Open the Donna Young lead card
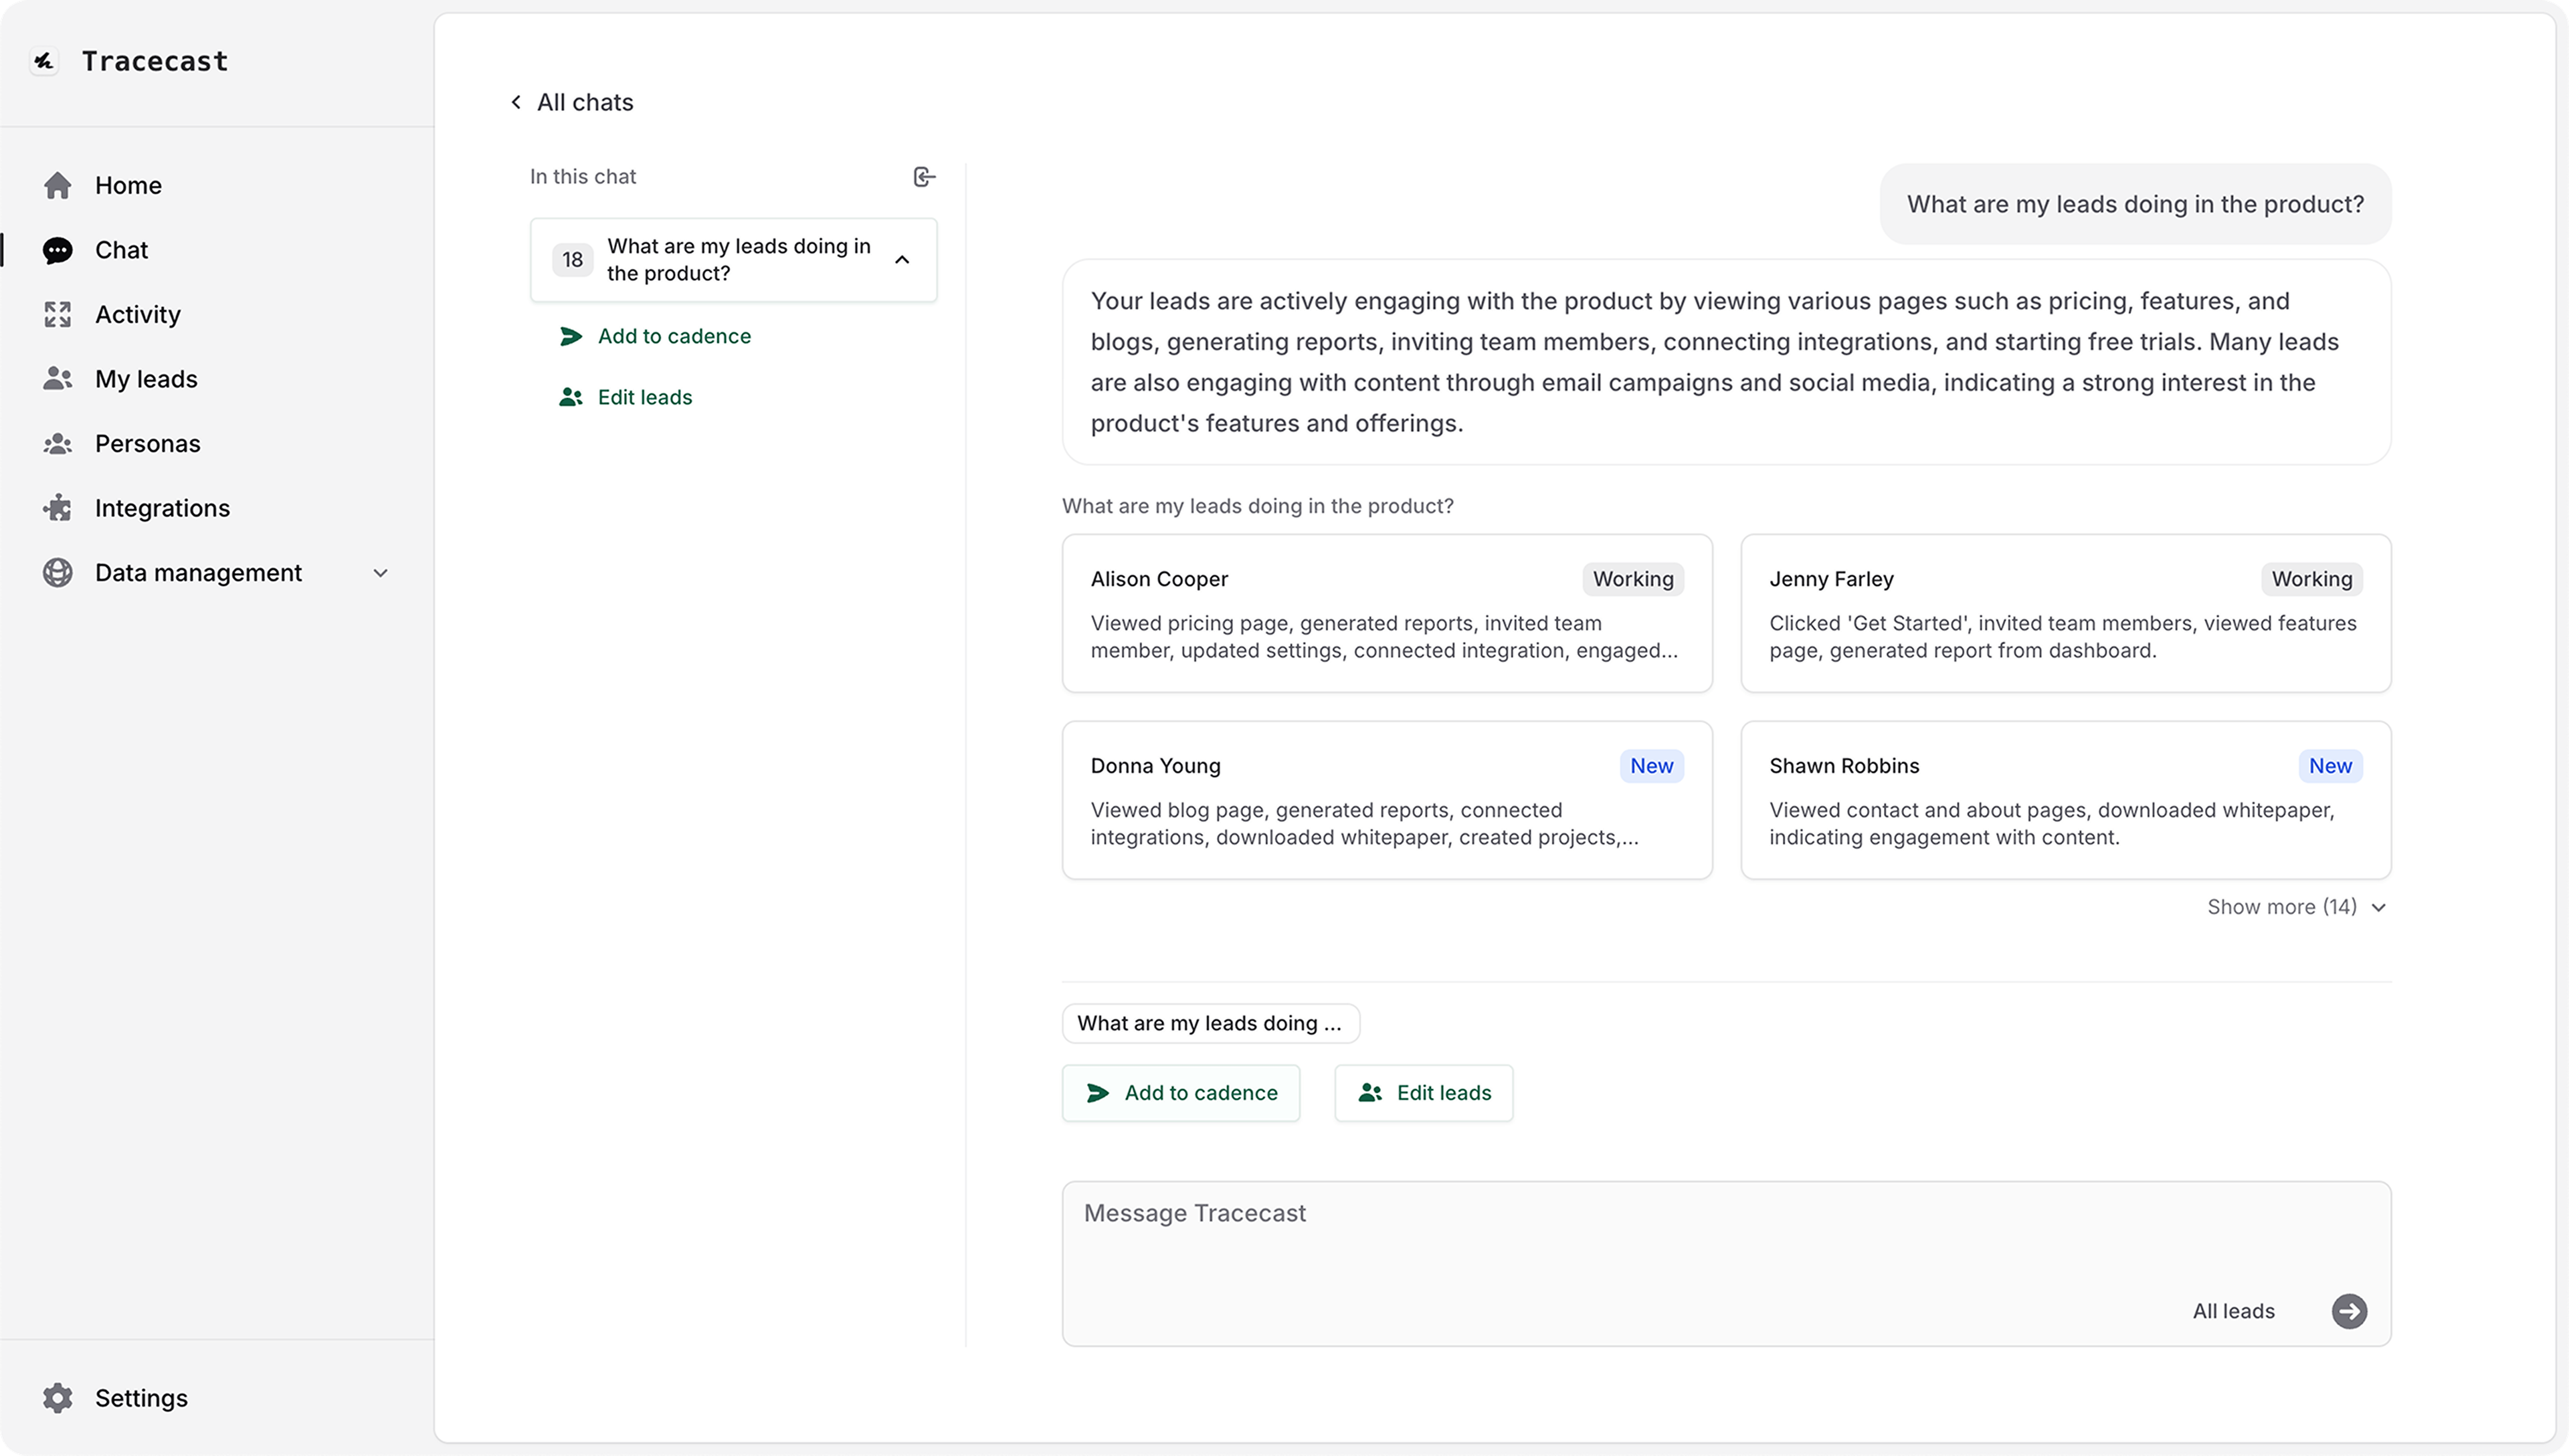The image size is (2569, 1456). pyautogui.click(x=1387, y=800)
